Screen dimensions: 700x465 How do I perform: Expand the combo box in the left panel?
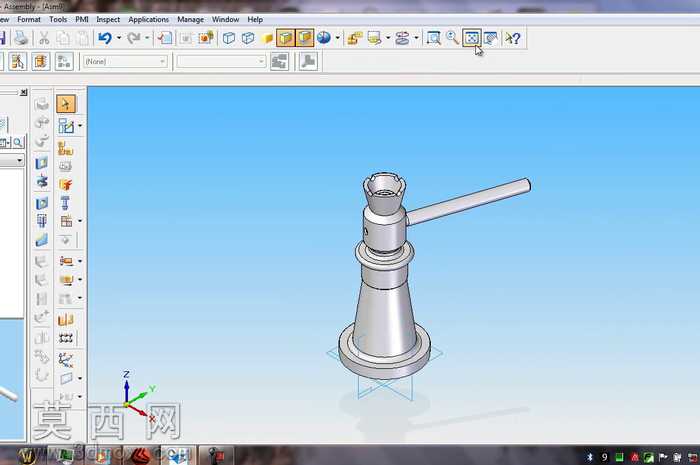point(20,160)
